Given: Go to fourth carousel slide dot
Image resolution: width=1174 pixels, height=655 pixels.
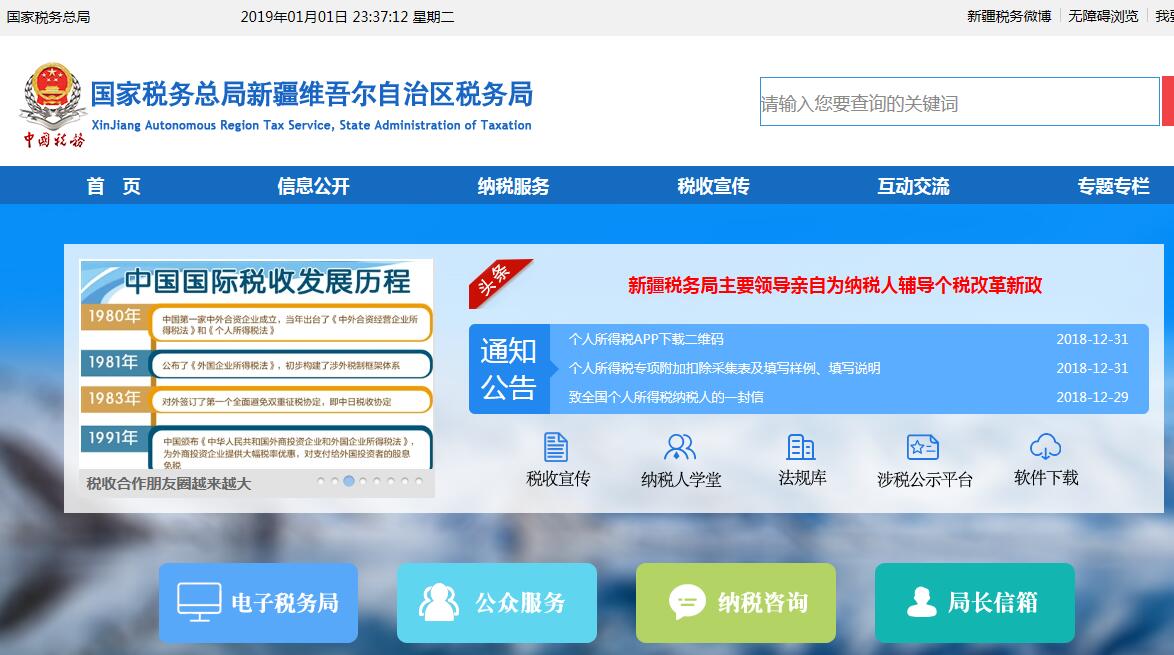Looking at the screenshot, I should (363, 481).
